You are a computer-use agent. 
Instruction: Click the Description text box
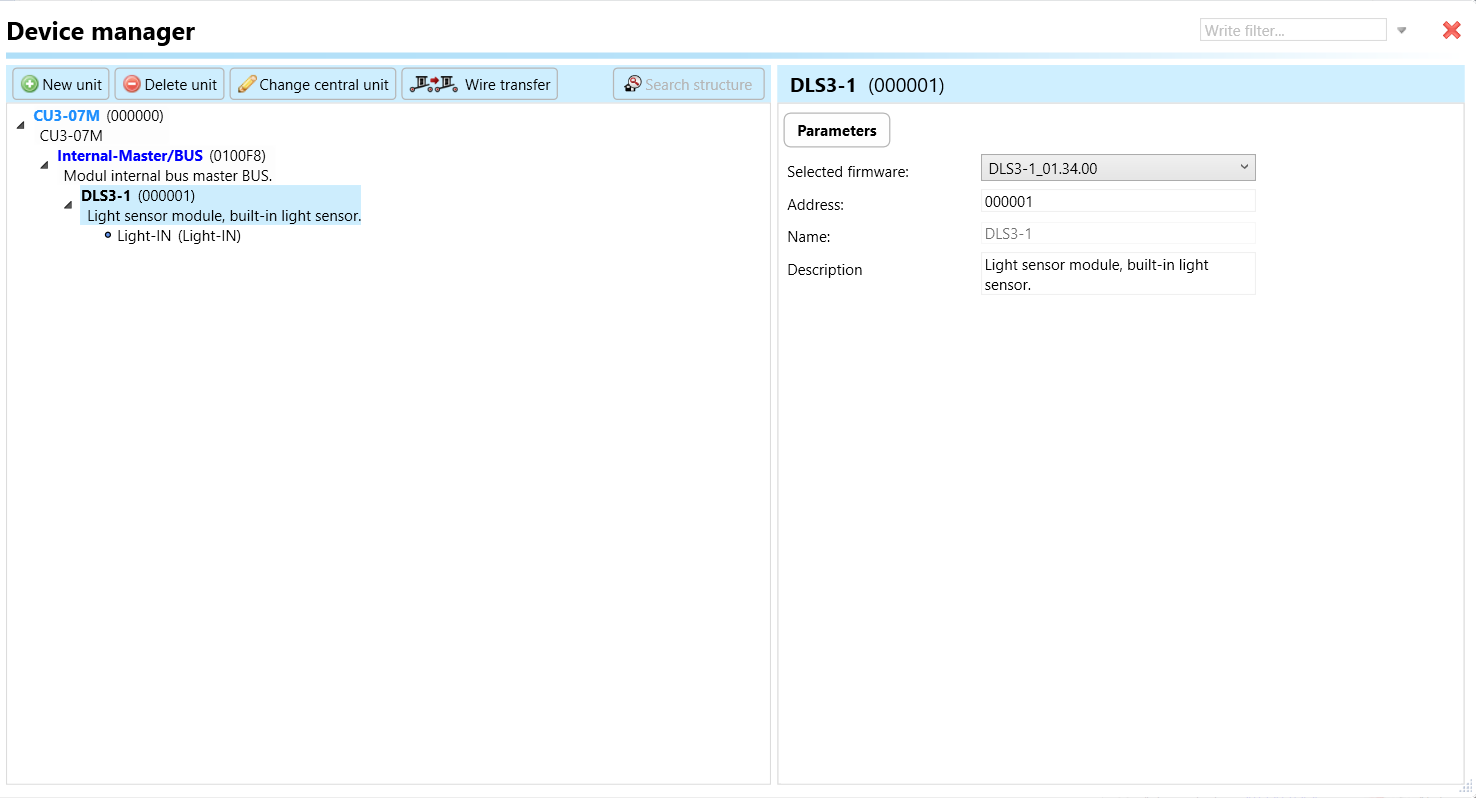[1117, 273]
